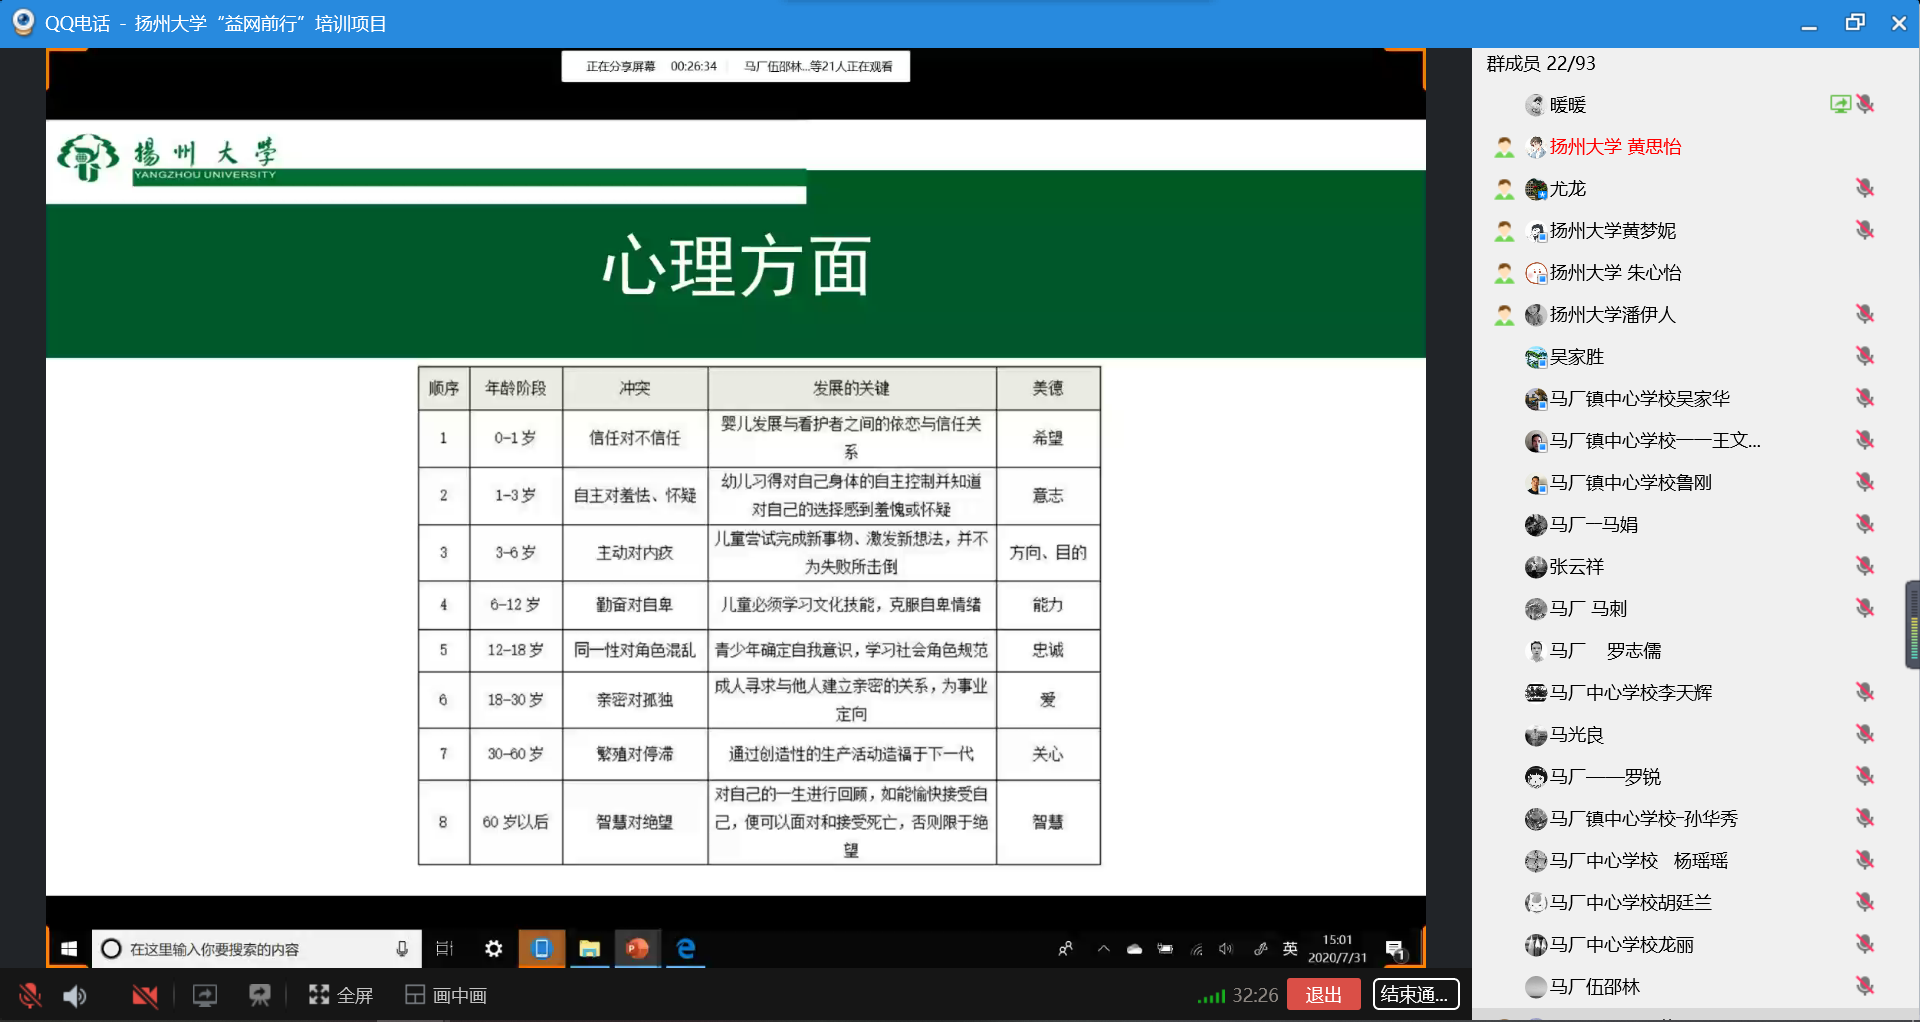Click the 结束通... end call button
Viewport: 1920px width, 1022px height.
pyautogui.click(x=1415, y=994)
